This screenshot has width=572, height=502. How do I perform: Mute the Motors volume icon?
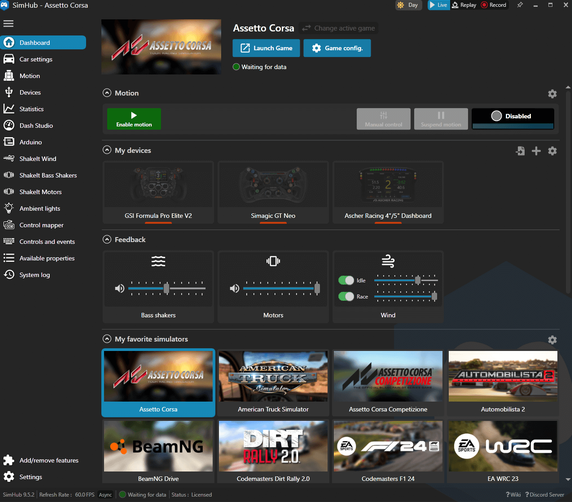click(235, 289)
